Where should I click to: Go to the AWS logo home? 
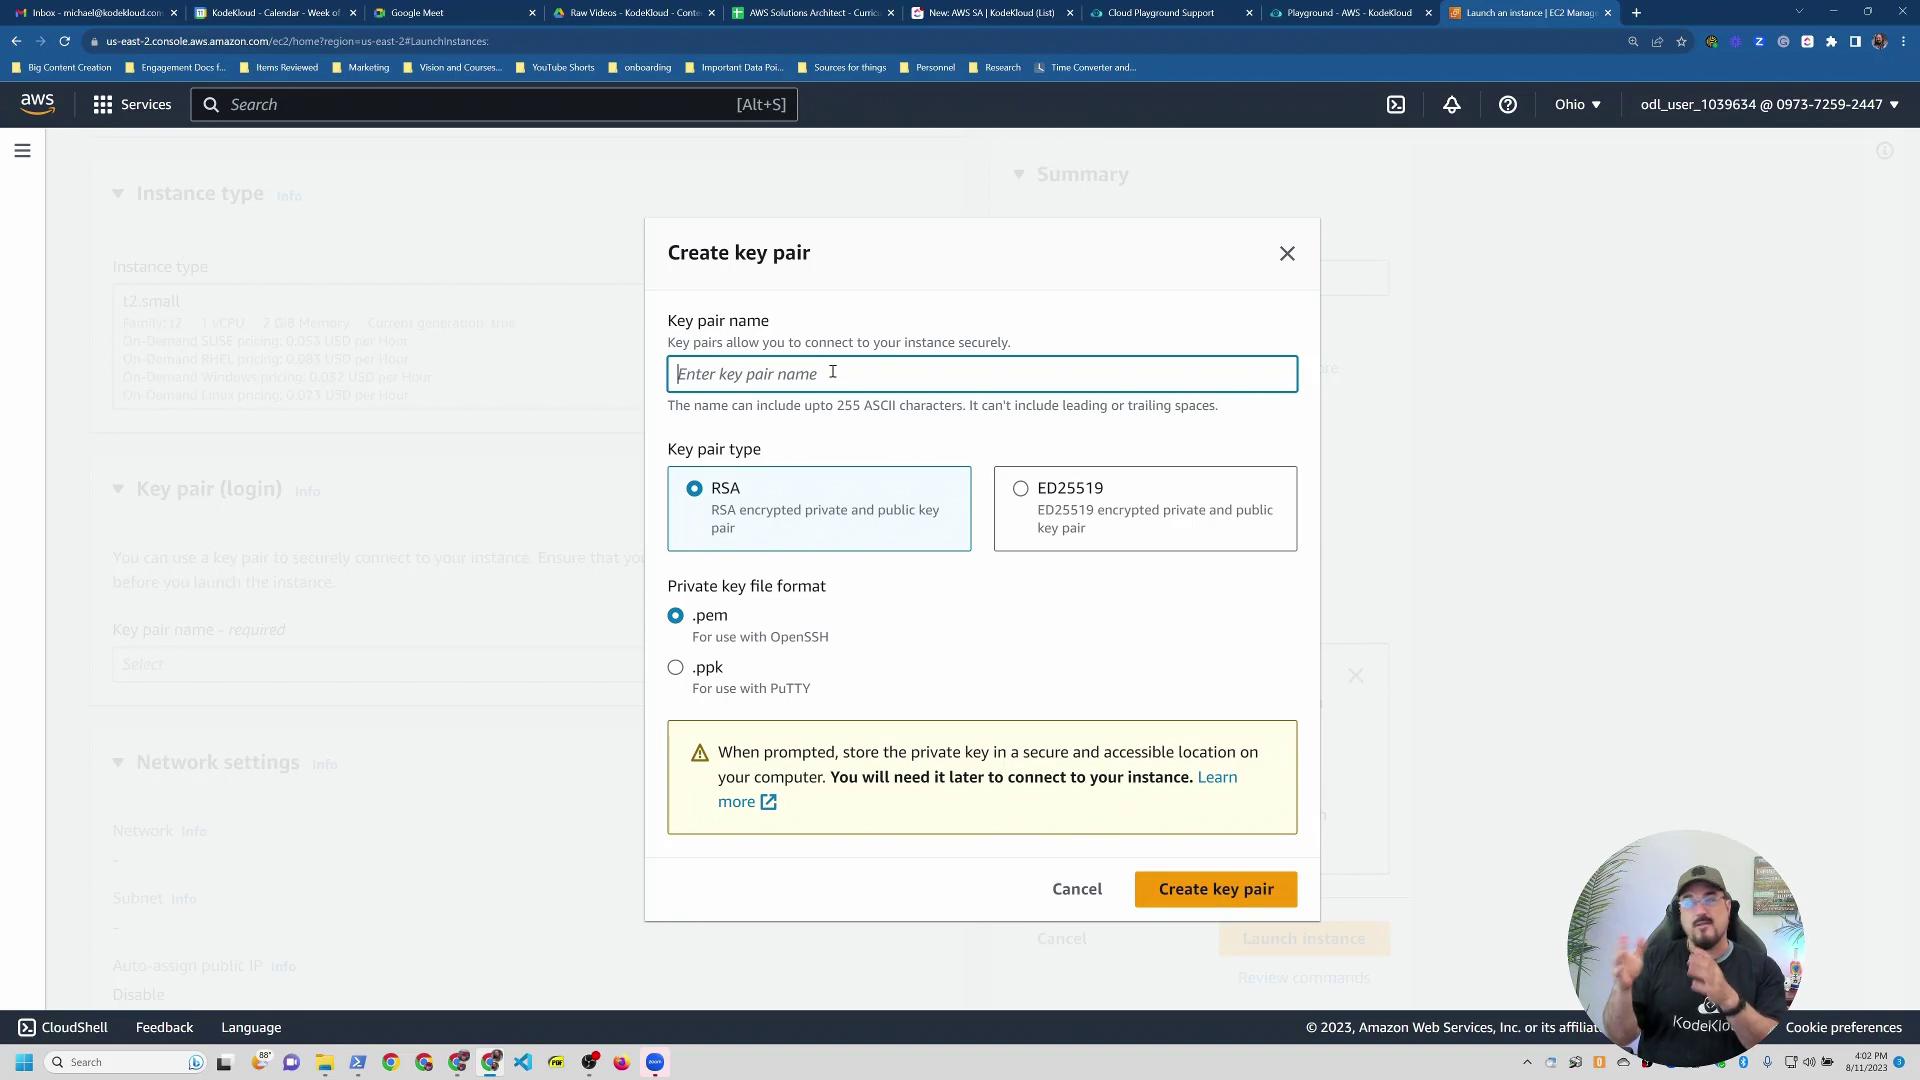[37, 104]
